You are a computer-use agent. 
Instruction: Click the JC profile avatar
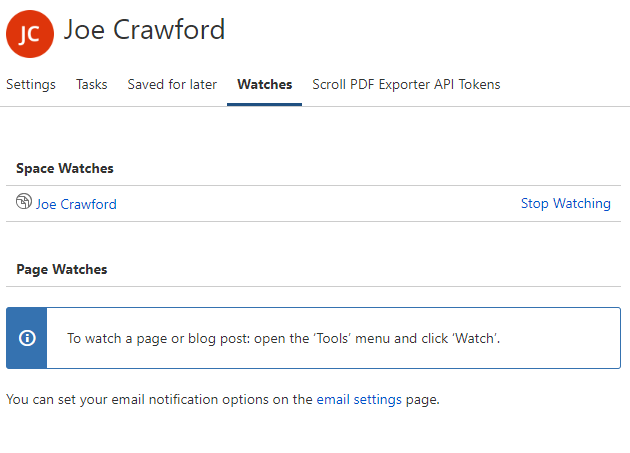point(30,34)
